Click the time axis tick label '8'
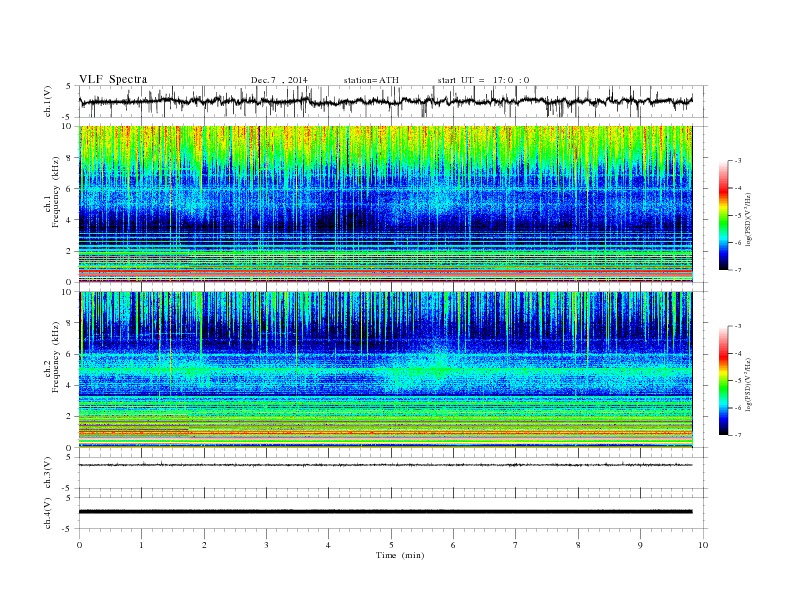Screen dimensions: 792x612 [x=578, y=545]
